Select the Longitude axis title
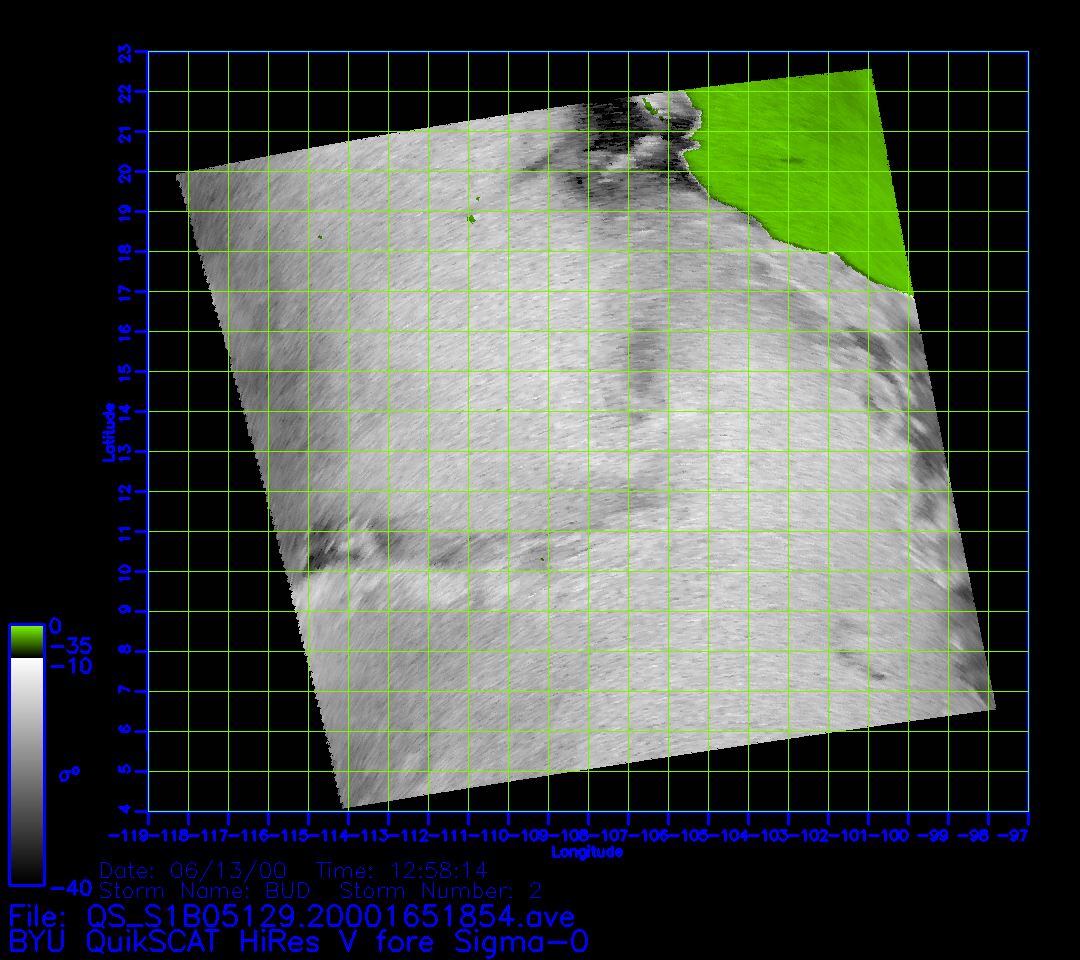1080x960 pixels. pos(587,852)
